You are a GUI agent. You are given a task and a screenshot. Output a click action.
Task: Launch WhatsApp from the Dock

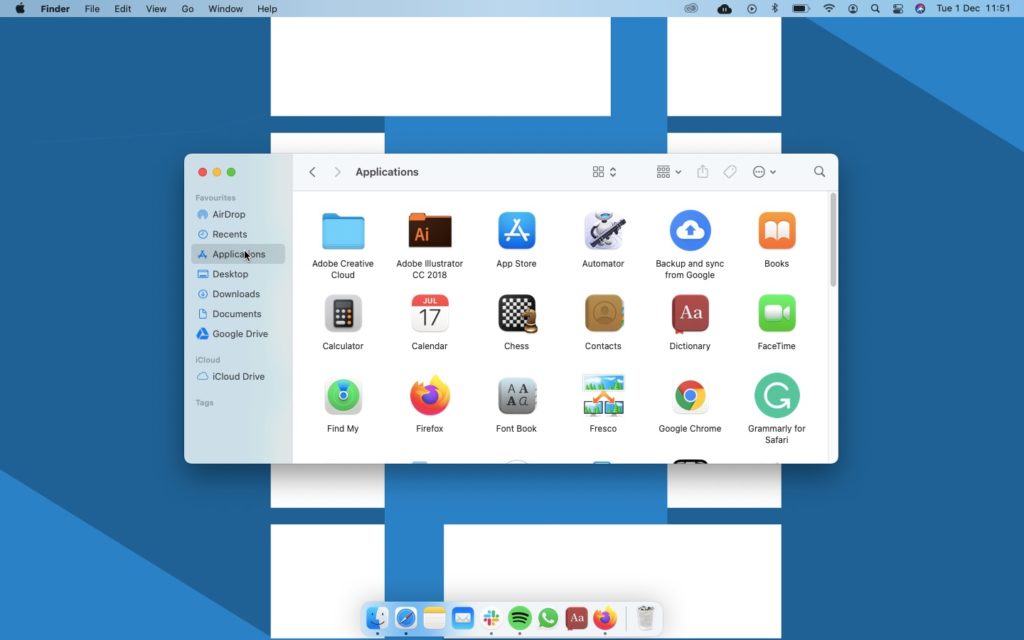(x=548, y=618)
